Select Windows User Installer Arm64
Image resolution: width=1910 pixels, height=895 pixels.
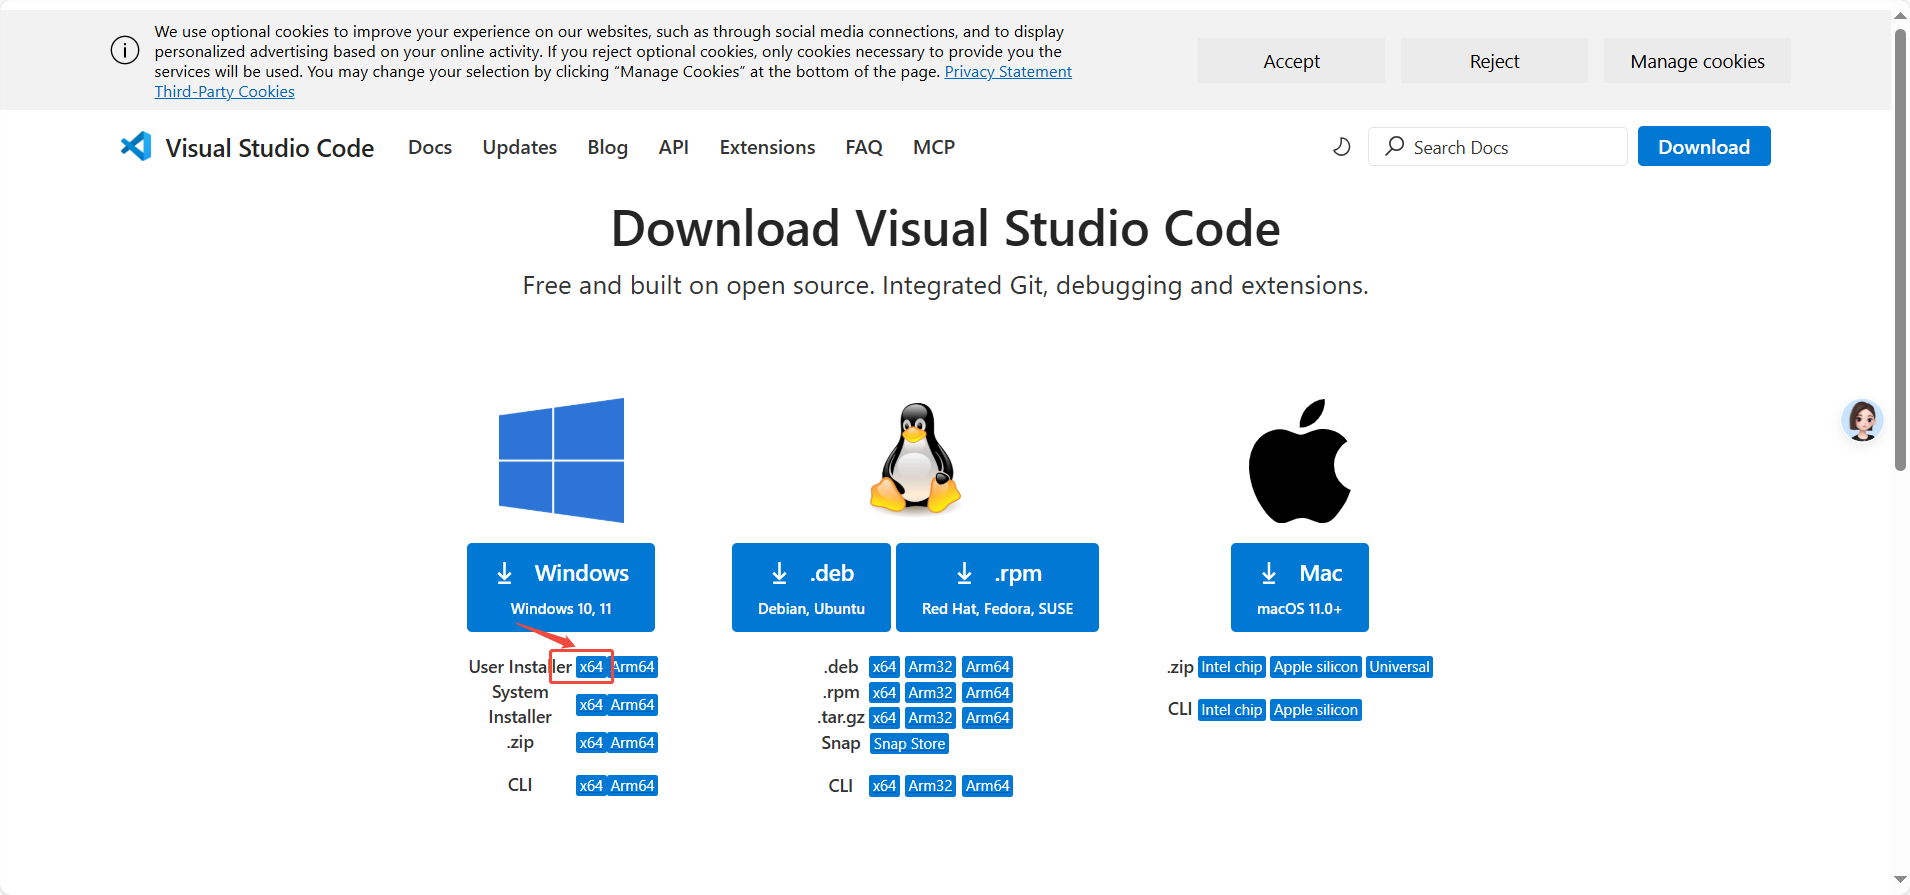click(633, 667)
